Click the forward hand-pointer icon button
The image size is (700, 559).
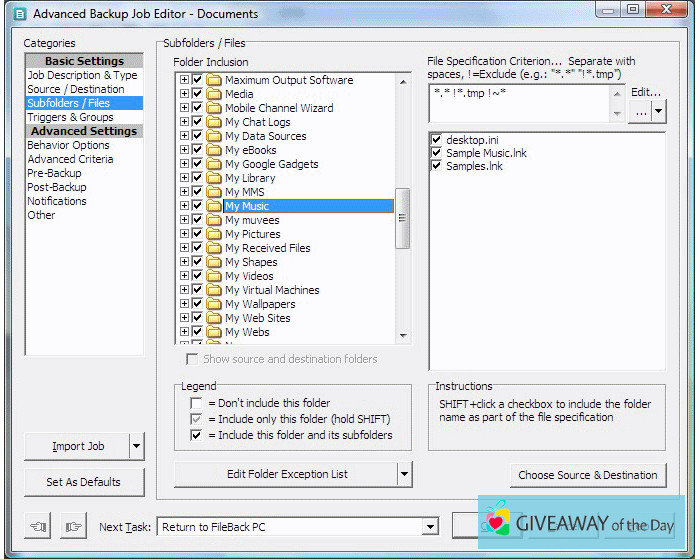[x=73, y=526]
